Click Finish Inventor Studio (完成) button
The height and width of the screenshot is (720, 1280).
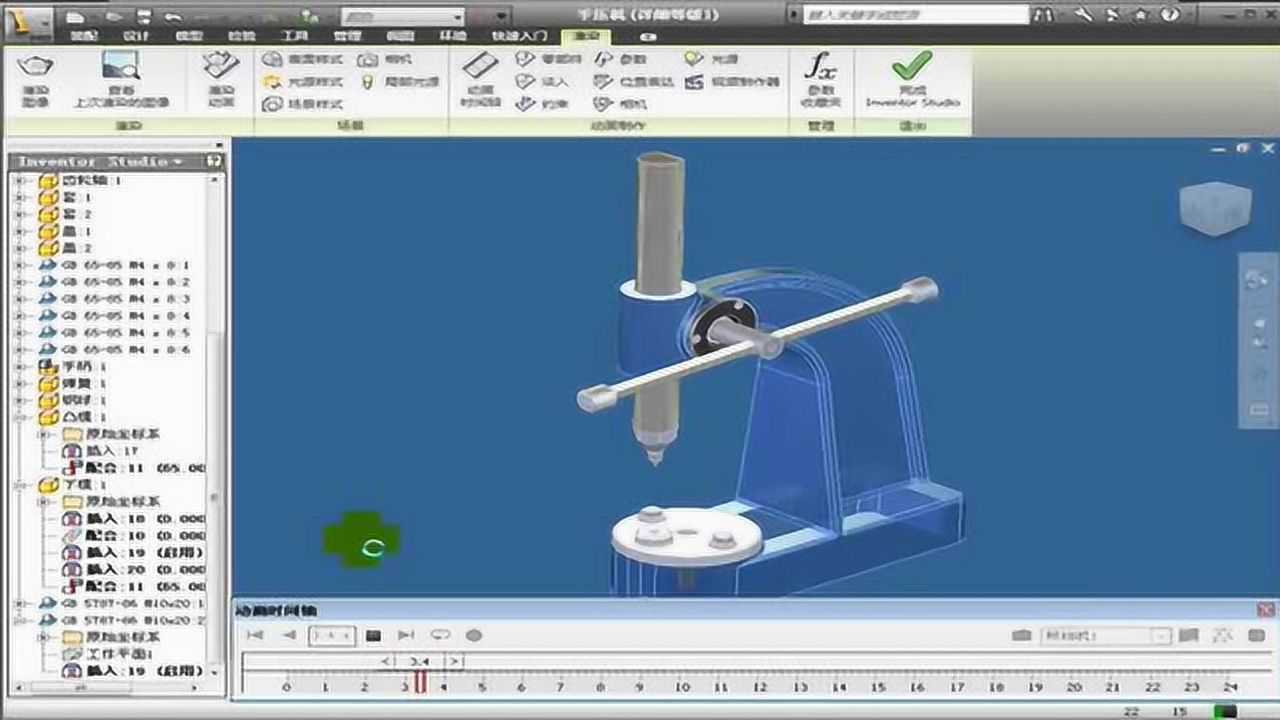[x=911, y=80]
